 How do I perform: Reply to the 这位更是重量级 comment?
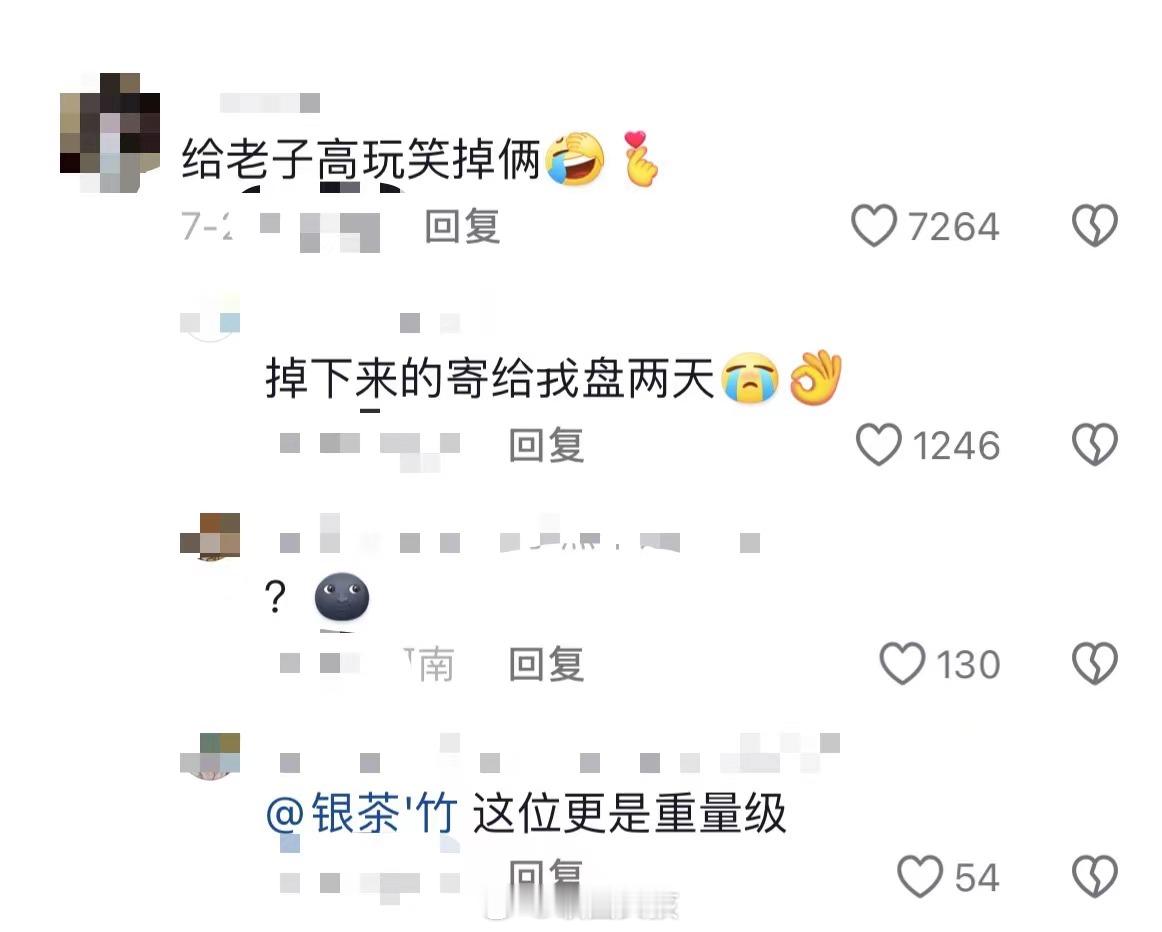[546, 874]
